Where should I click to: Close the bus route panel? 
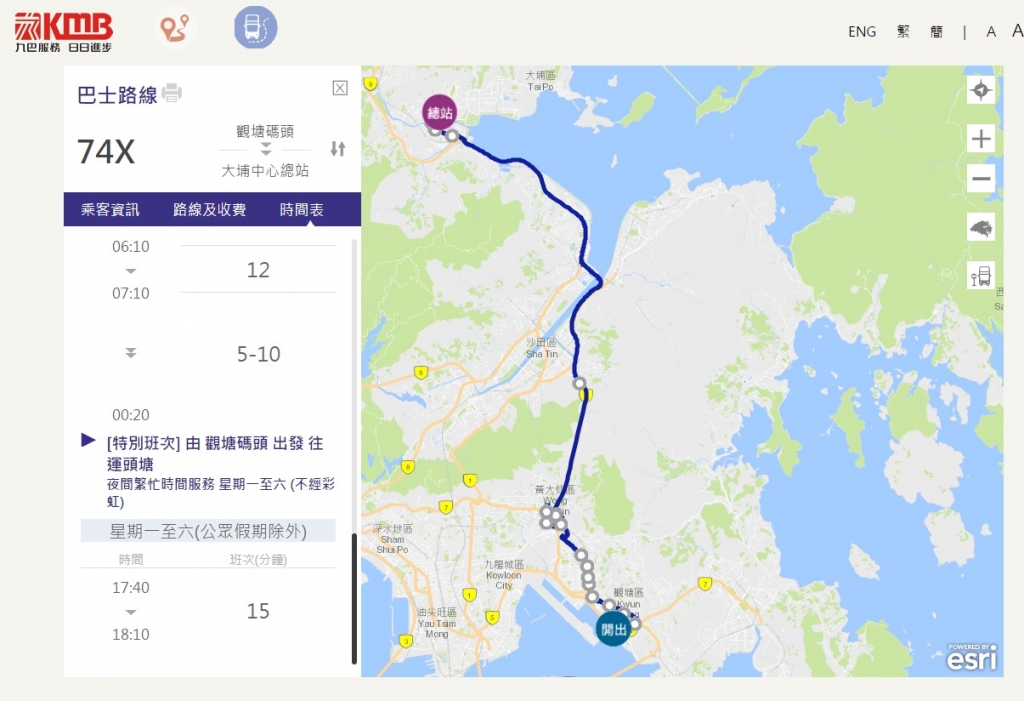[340, 88]
